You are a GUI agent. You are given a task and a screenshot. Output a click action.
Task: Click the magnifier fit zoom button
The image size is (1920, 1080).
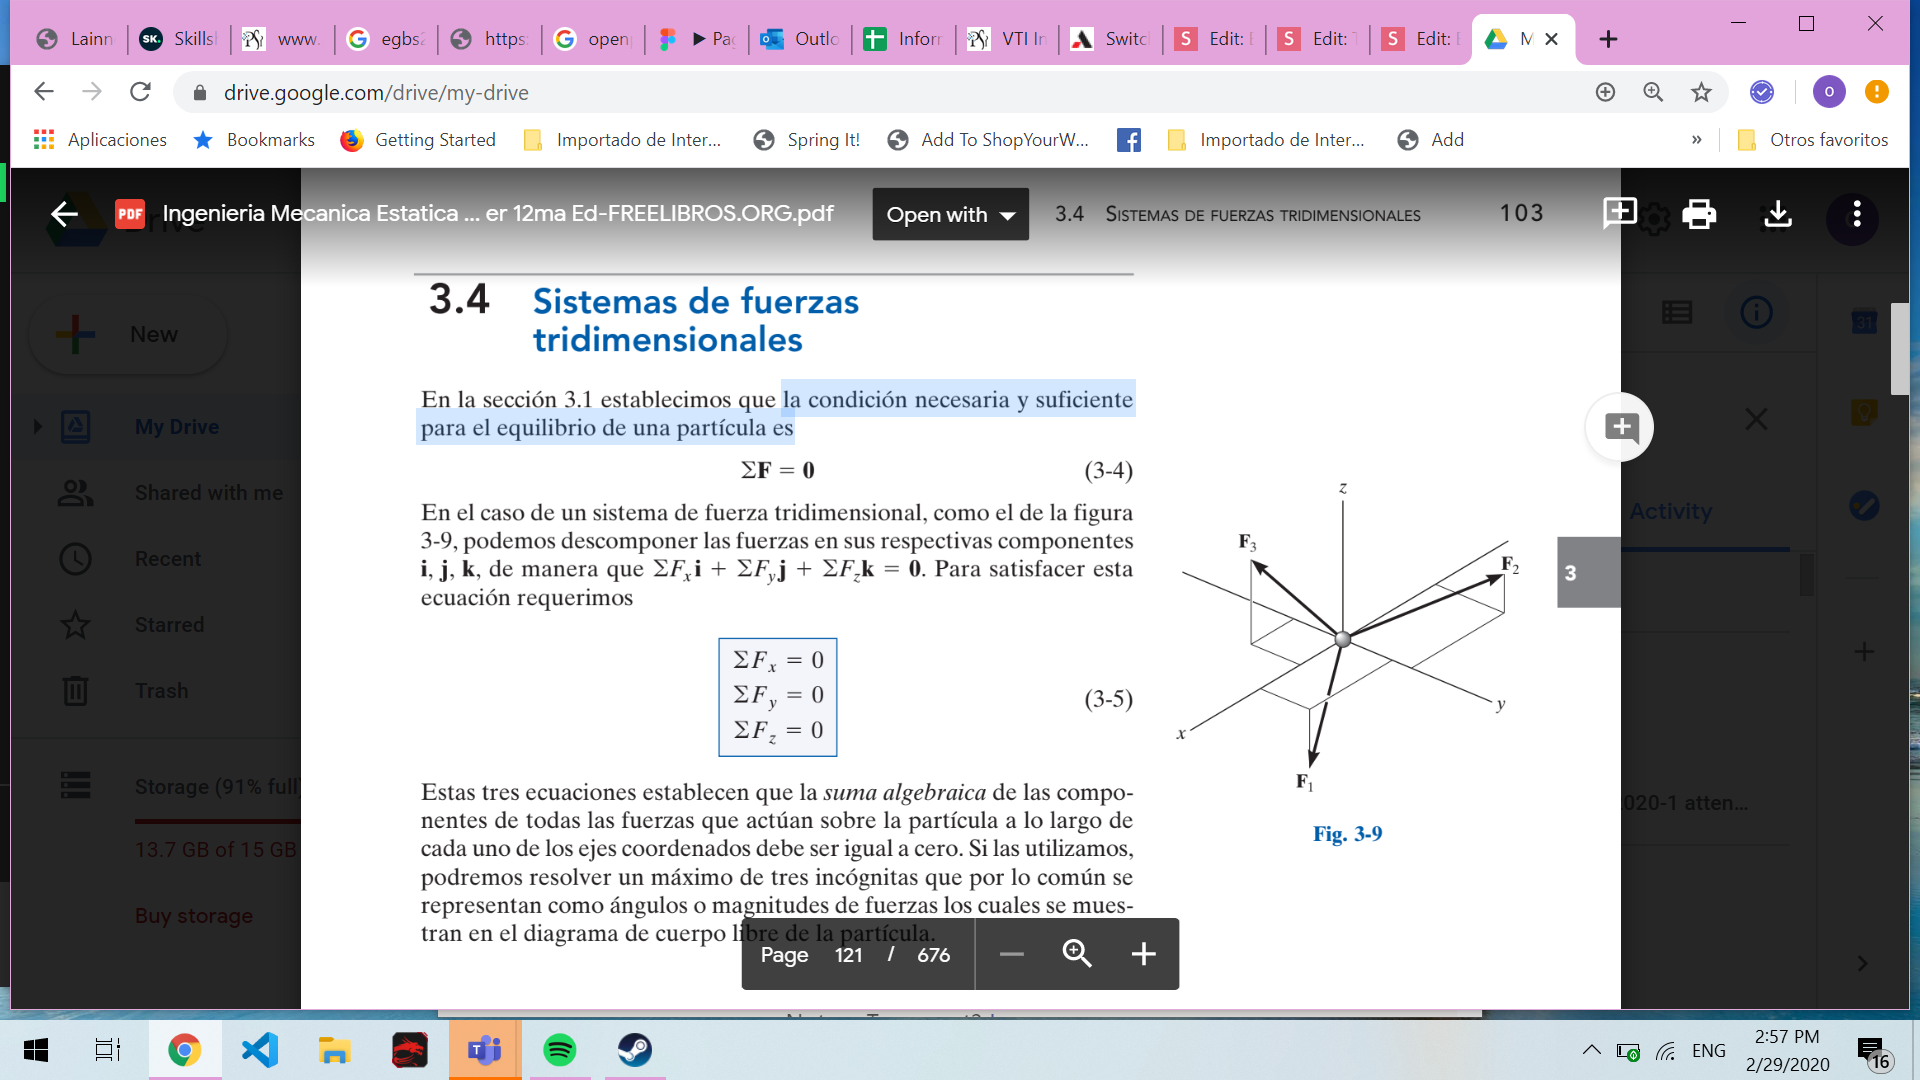point(1077,954)
